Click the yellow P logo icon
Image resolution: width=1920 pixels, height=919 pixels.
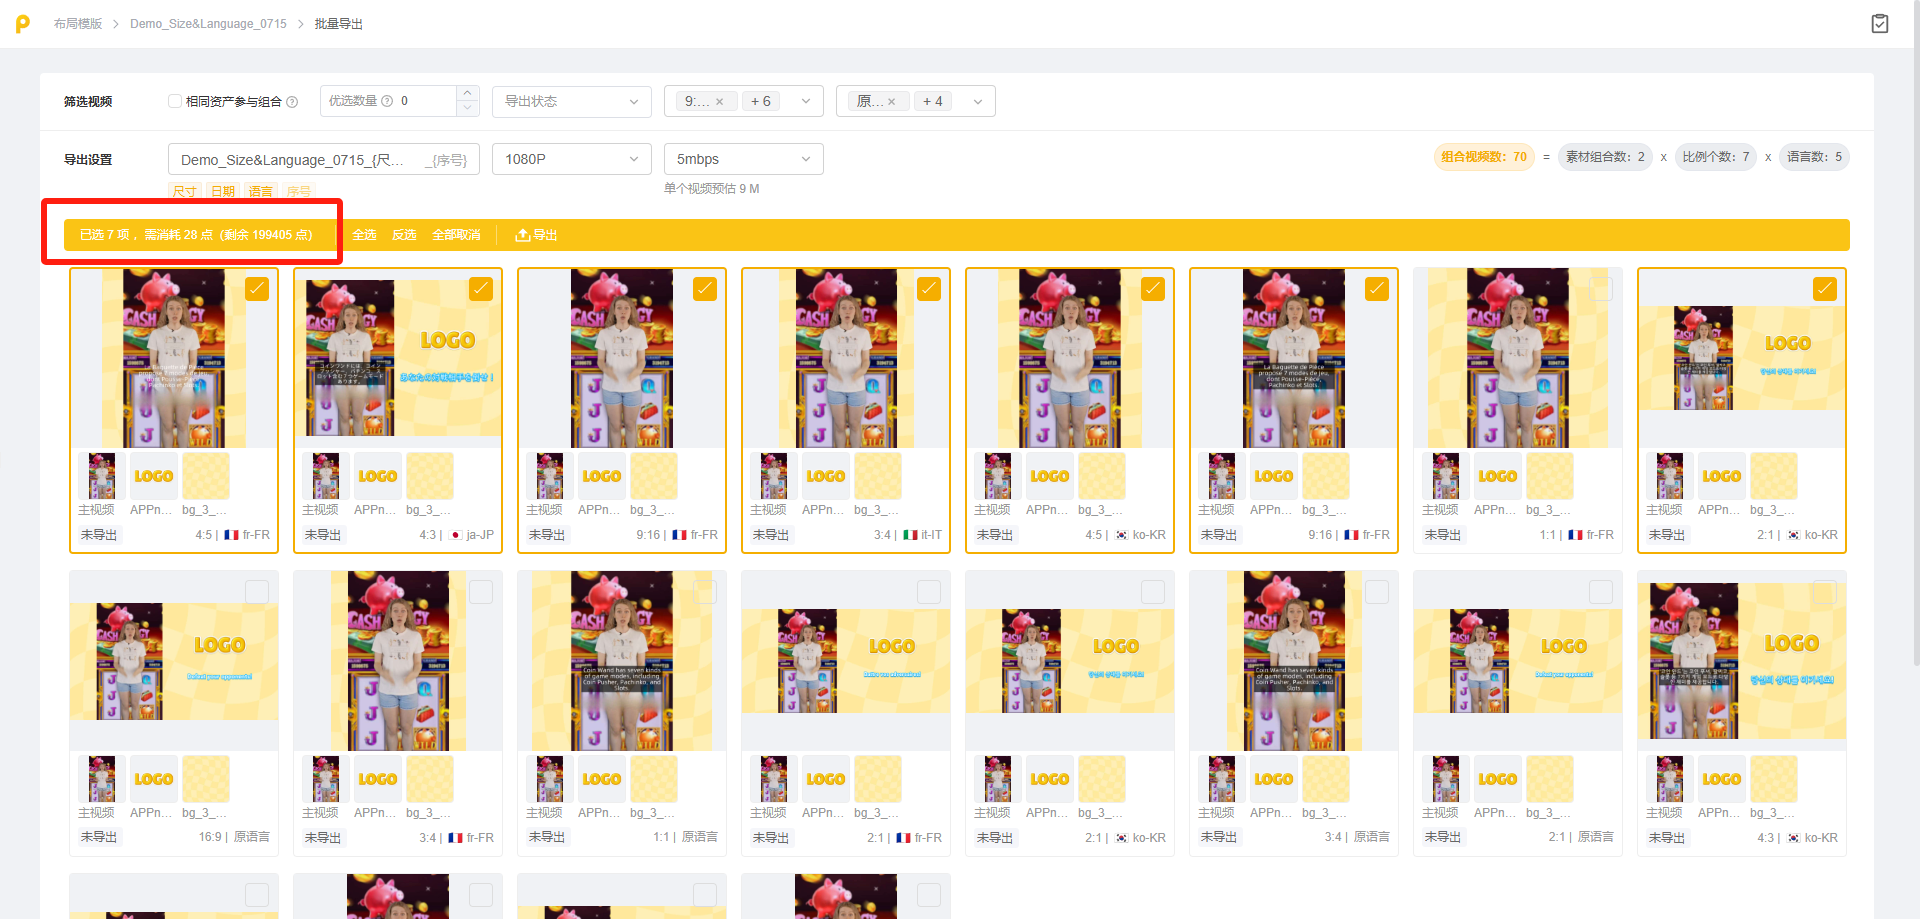(x=22, y=23)
